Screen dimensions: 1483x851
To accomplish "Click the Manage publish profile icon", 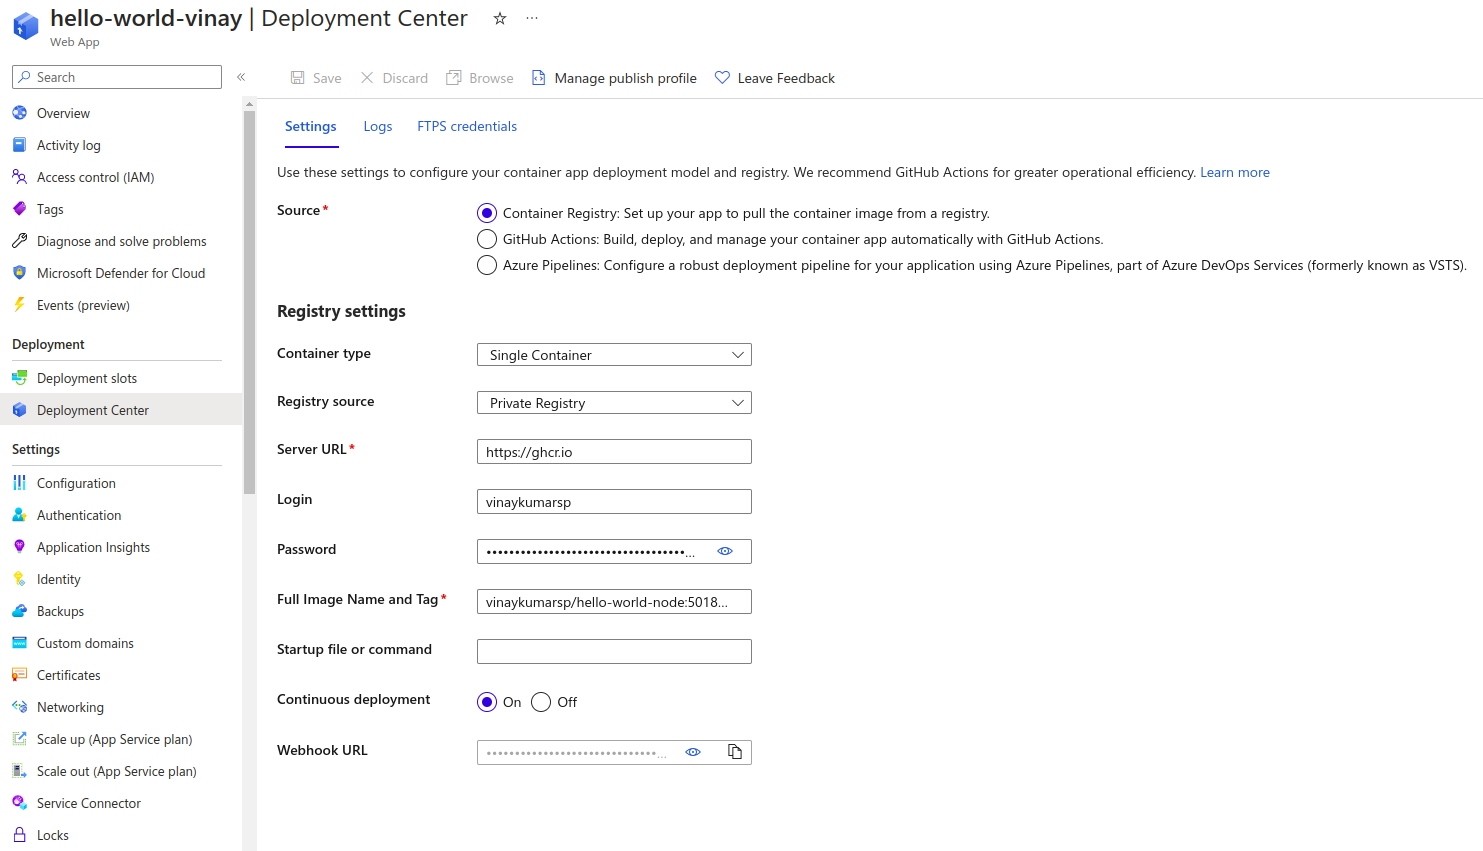I will [x=539, y=78].
